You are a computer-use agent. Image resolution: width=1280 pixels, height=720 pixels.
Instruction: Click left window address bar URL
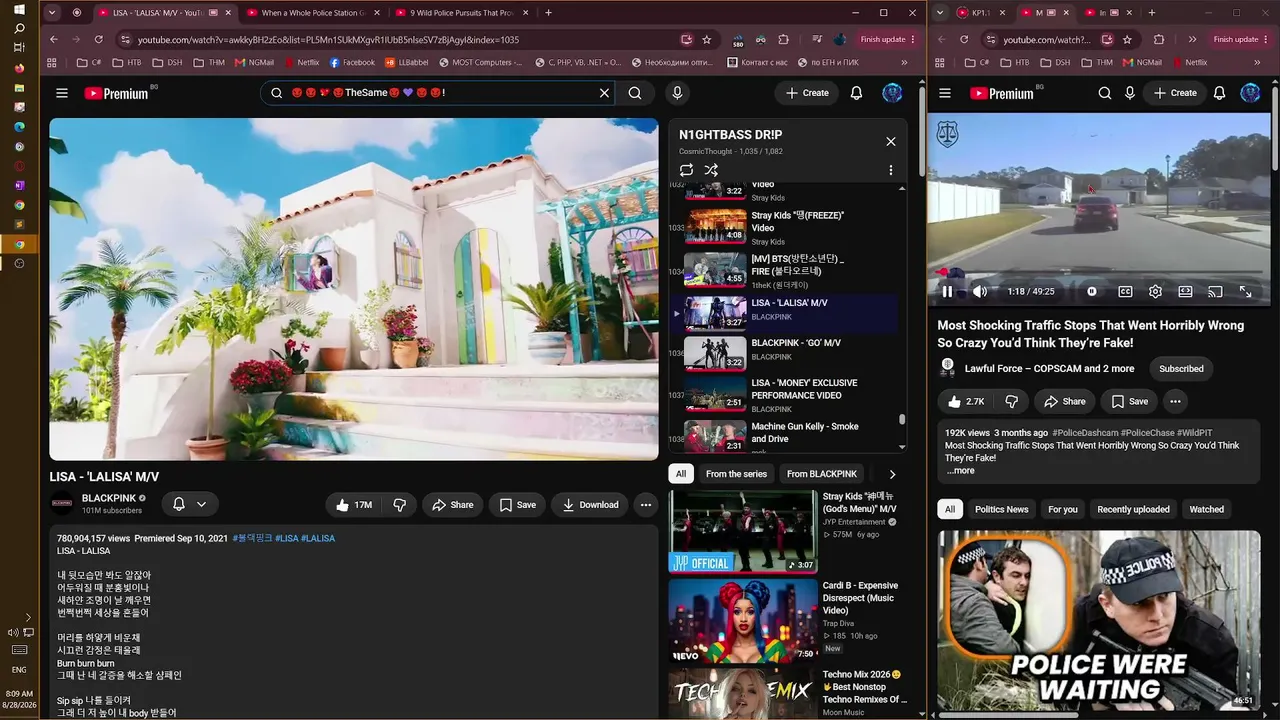(x=328, y=40)
